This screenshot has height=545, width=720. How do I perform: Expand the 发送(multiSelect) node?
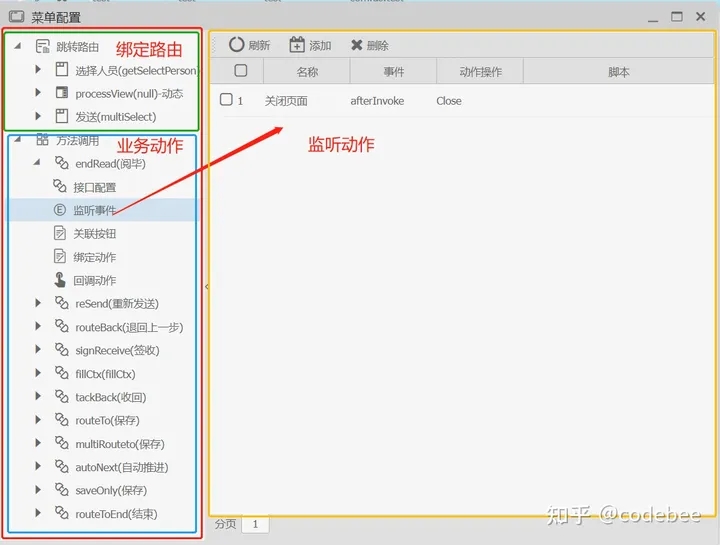point(38,116)
